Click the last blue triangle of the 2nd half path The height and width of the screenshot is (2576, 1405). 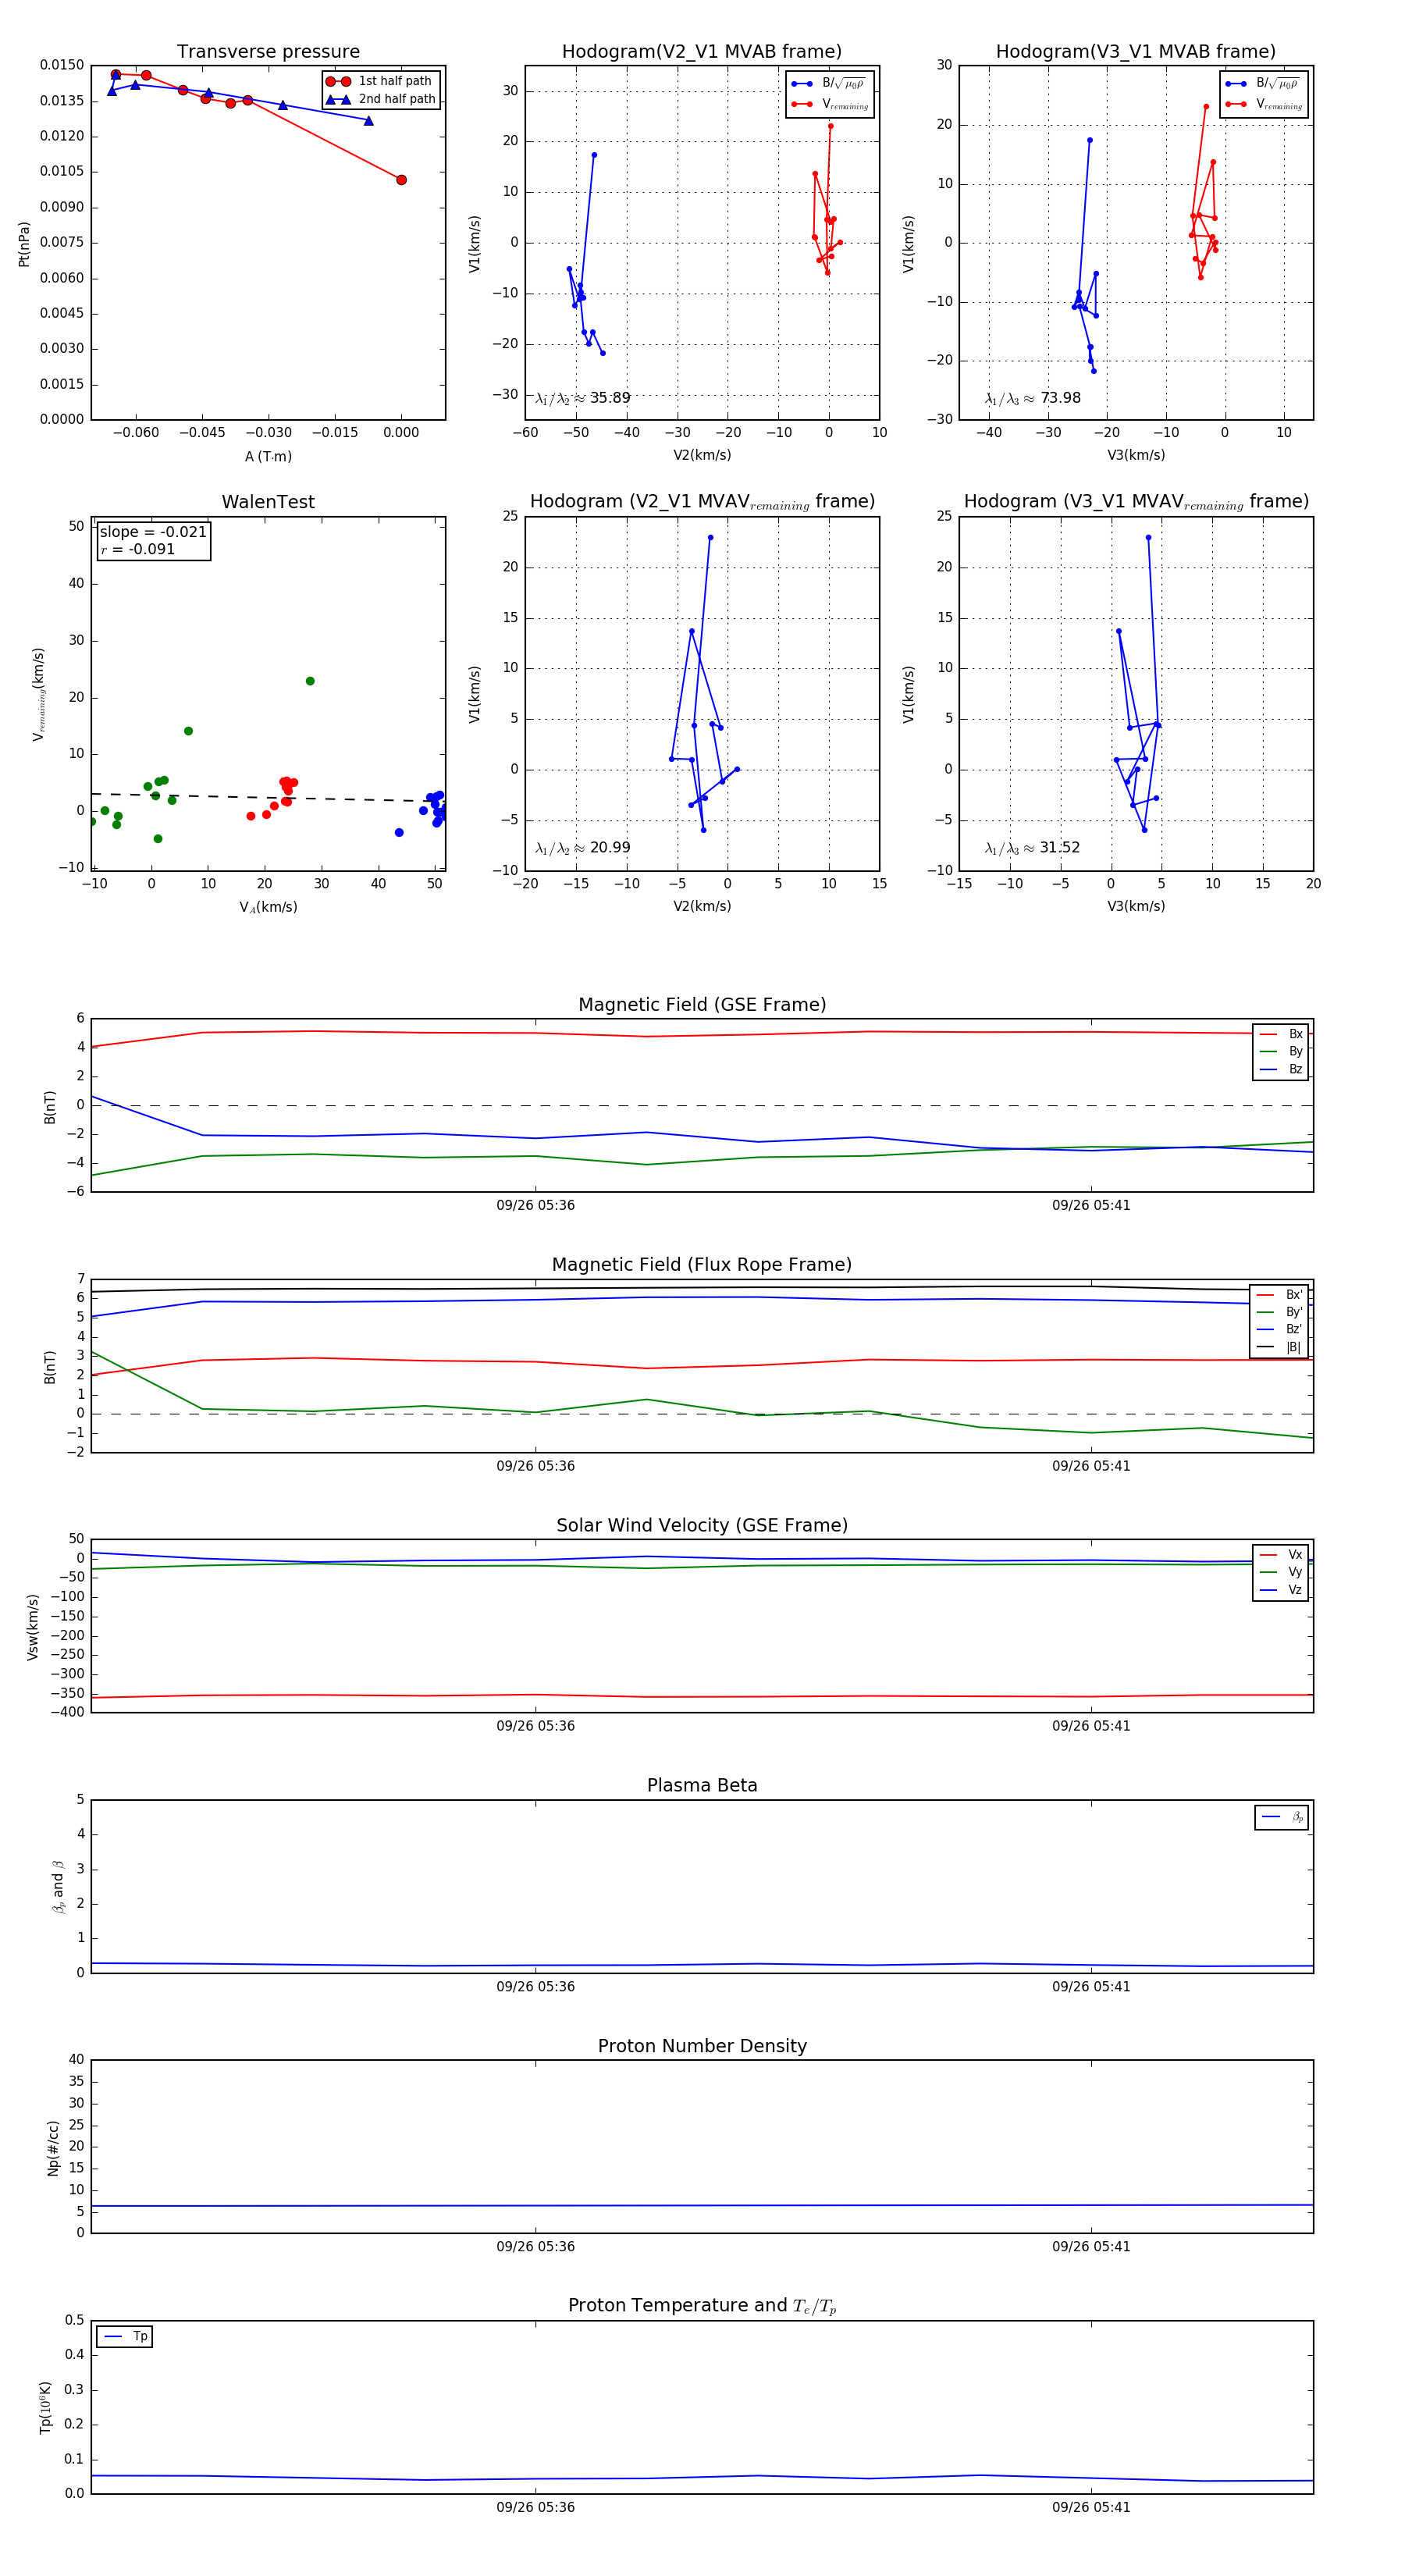tap(369, 121)
